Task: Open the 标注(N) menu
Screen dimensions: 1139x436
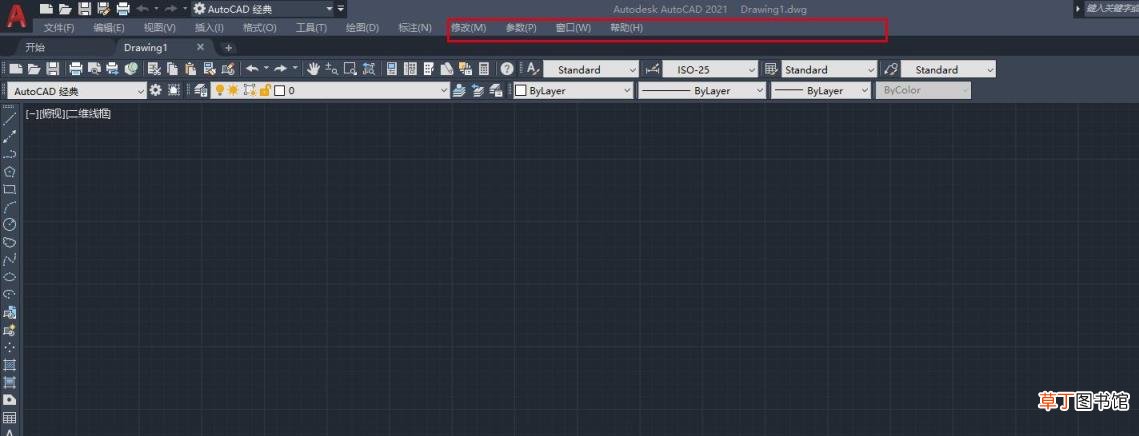Action: pos(415,28)
